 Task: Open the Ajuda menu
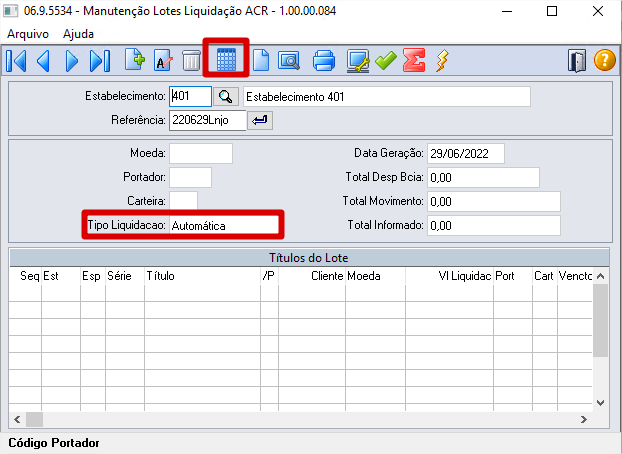(x=78, y=34)
